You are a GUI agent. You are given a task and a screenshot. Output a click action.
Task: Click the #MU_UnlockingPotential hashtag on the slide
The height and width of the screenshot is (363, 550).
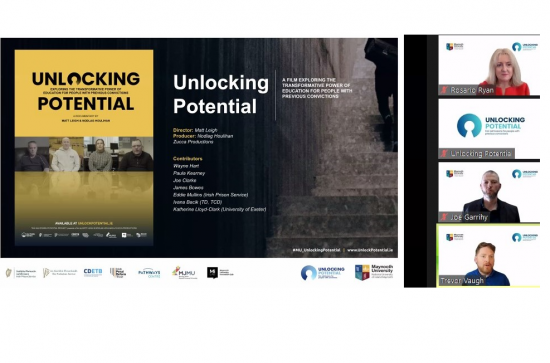pyautogui.click(x=316, y=250)
